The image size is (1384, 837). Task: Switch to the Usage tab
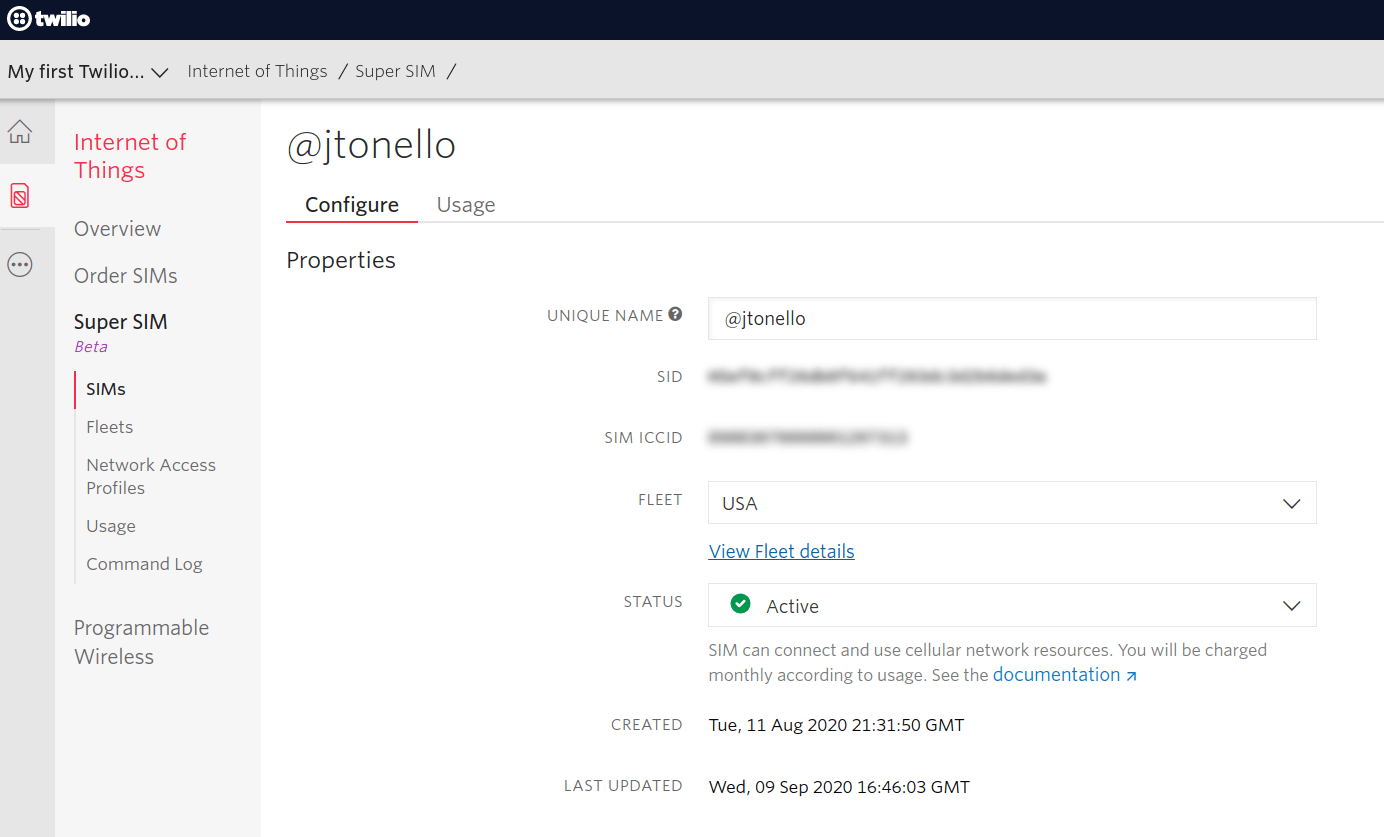[x=466, y=205]
